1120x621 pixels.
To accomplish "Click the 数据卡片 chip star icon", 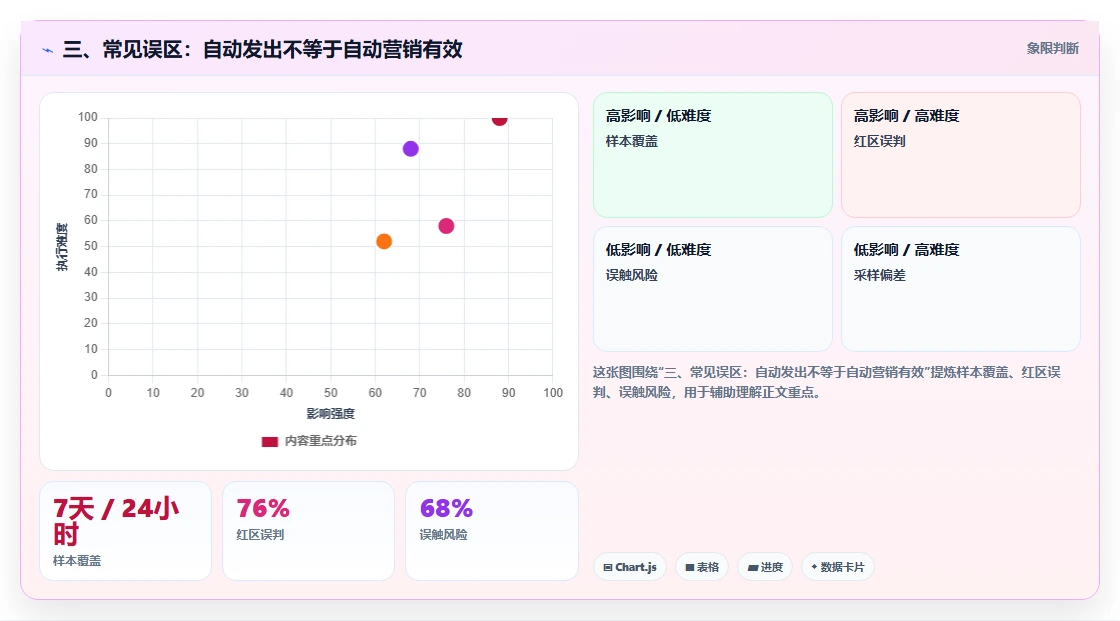I will coord(814,567).
